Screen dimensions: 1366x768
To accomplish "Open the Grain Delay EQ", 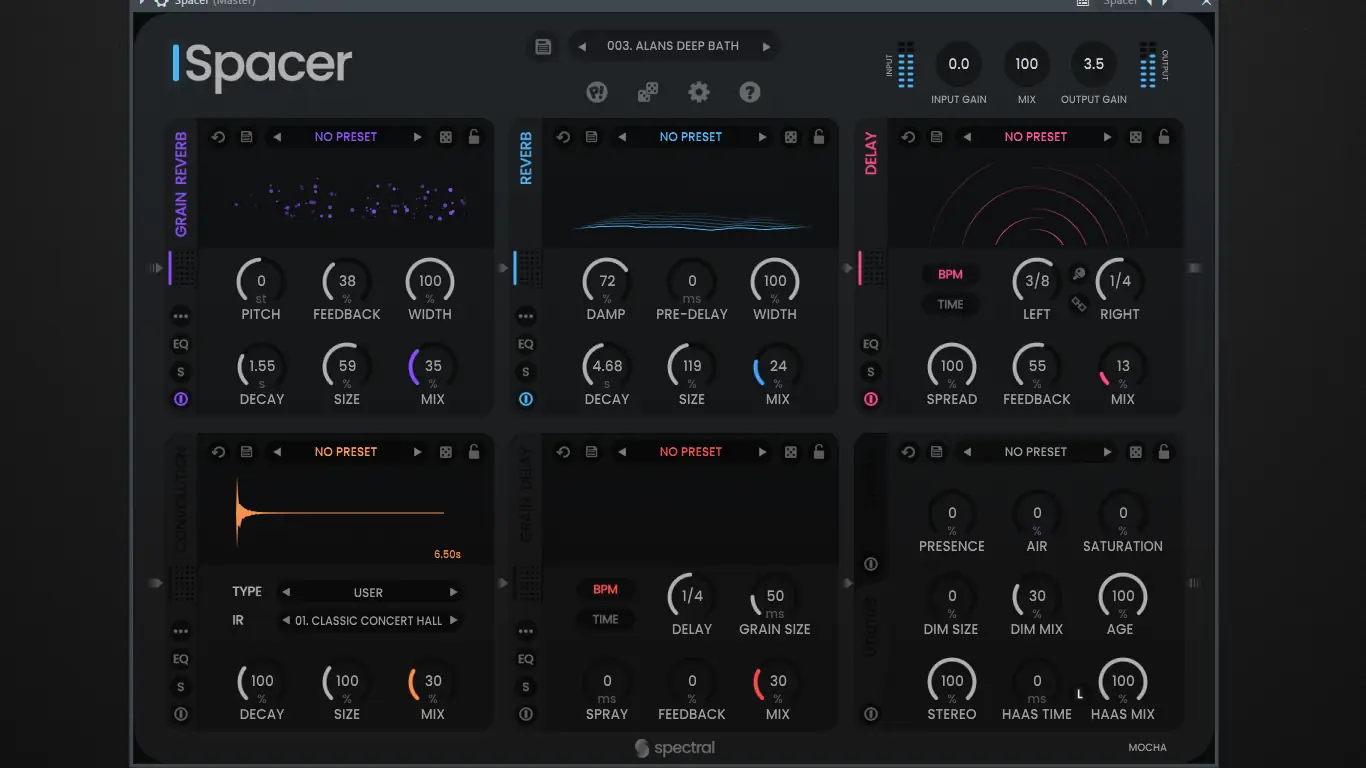I will click(526, 659).
